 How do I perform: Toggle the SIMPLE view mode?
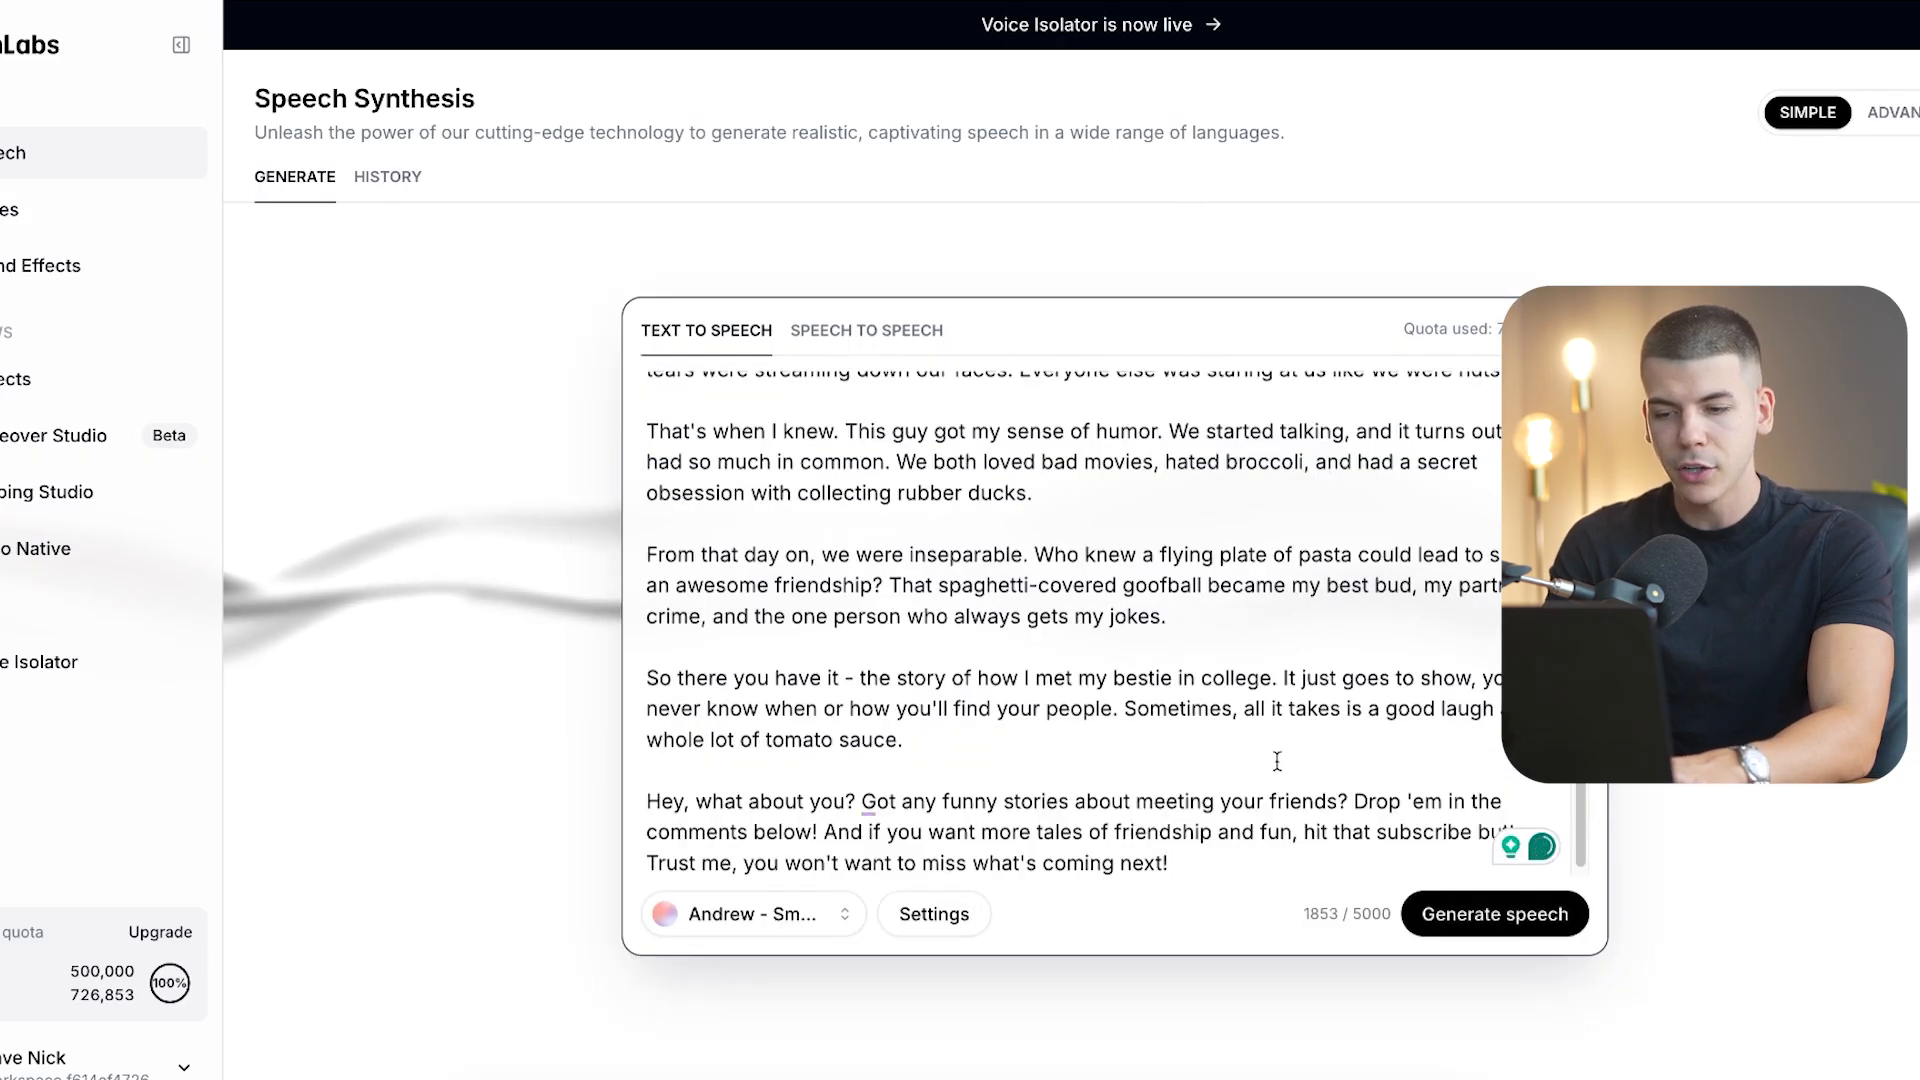(1808, 112)
